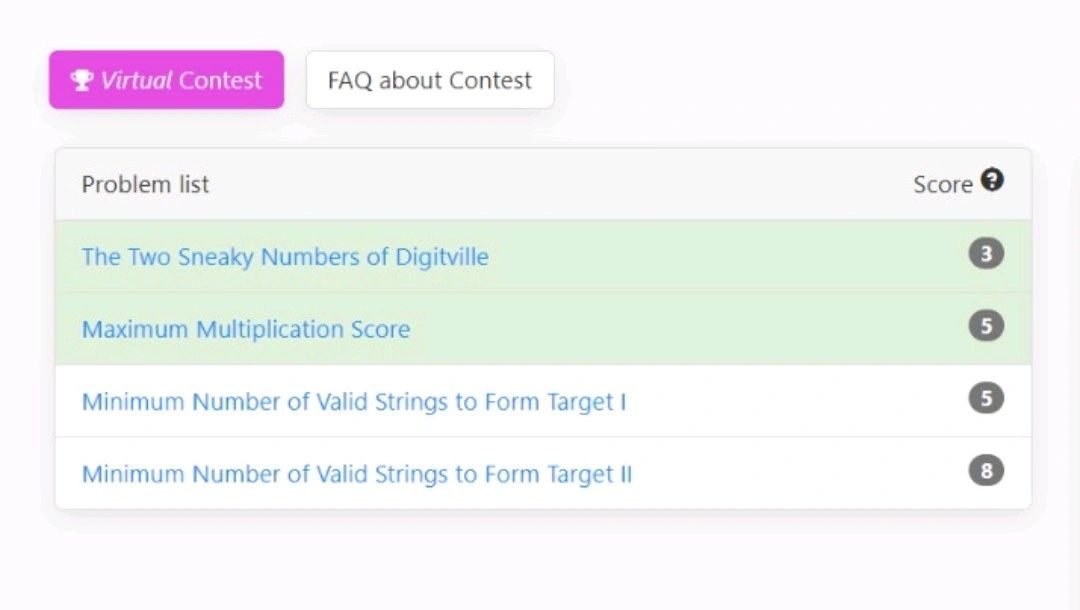Click empty space in the Maximum Multiplication row
The image size is (1080, 610).
(x=689, y=329)
